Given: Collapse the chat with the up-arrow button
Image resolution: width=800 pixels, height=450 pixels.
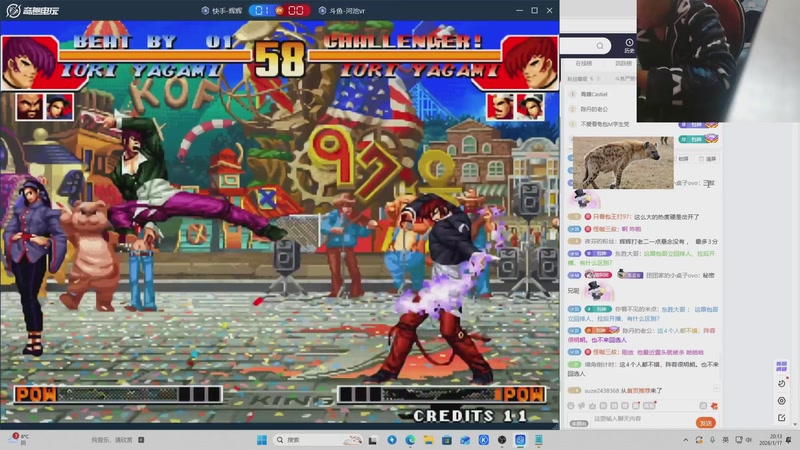Looking at the screenshot, I should 716,389.
